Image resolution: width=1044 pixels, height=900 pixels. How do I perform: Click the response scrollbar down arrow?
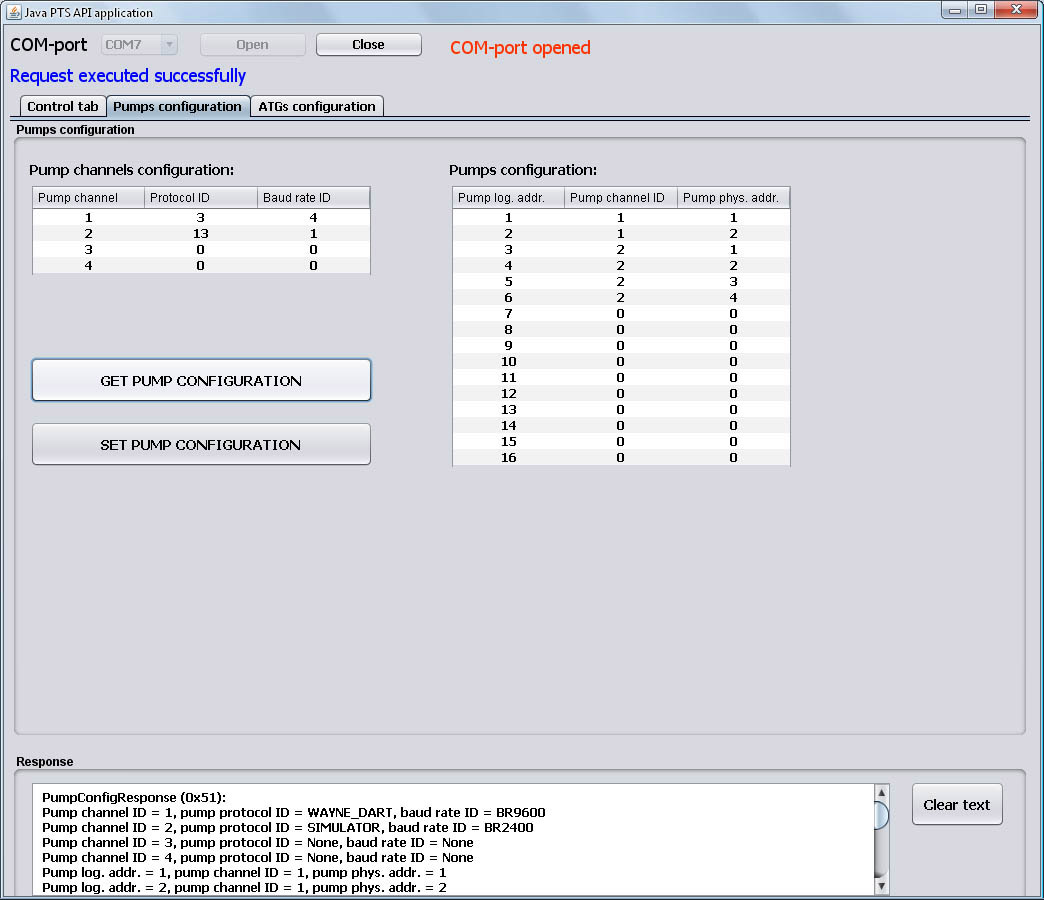click(881, 886)
